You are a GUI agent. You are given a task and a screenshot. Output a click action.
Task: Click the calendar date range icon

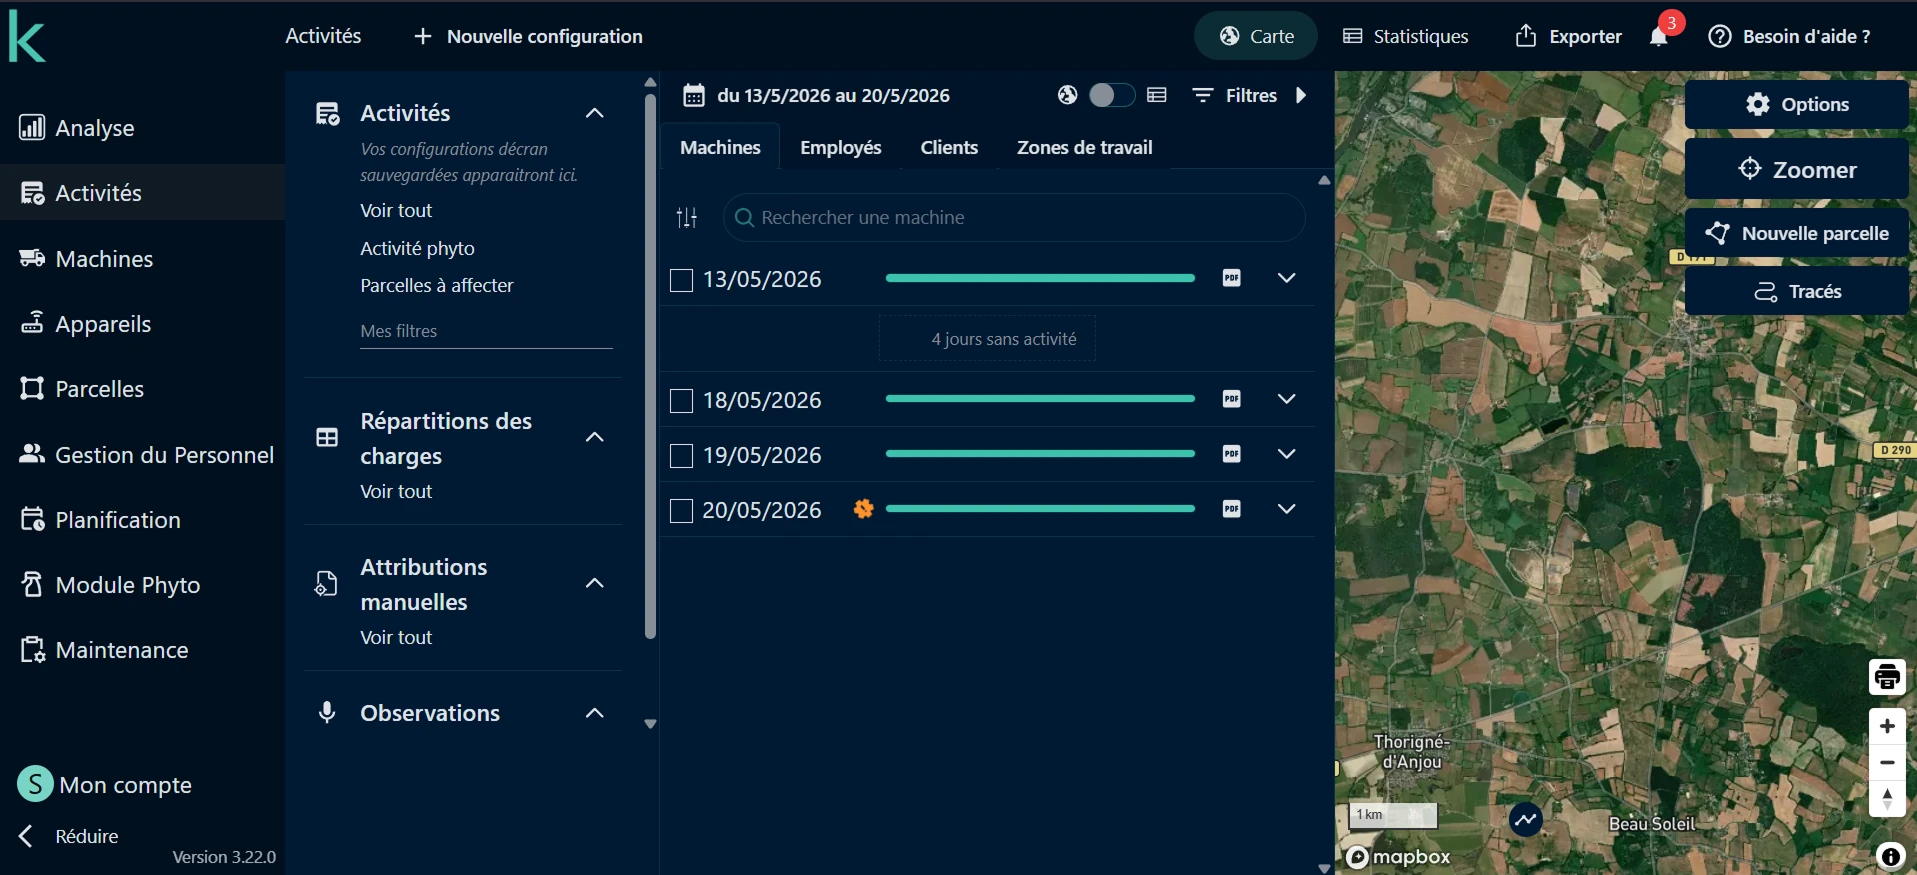tap(693, 96)
